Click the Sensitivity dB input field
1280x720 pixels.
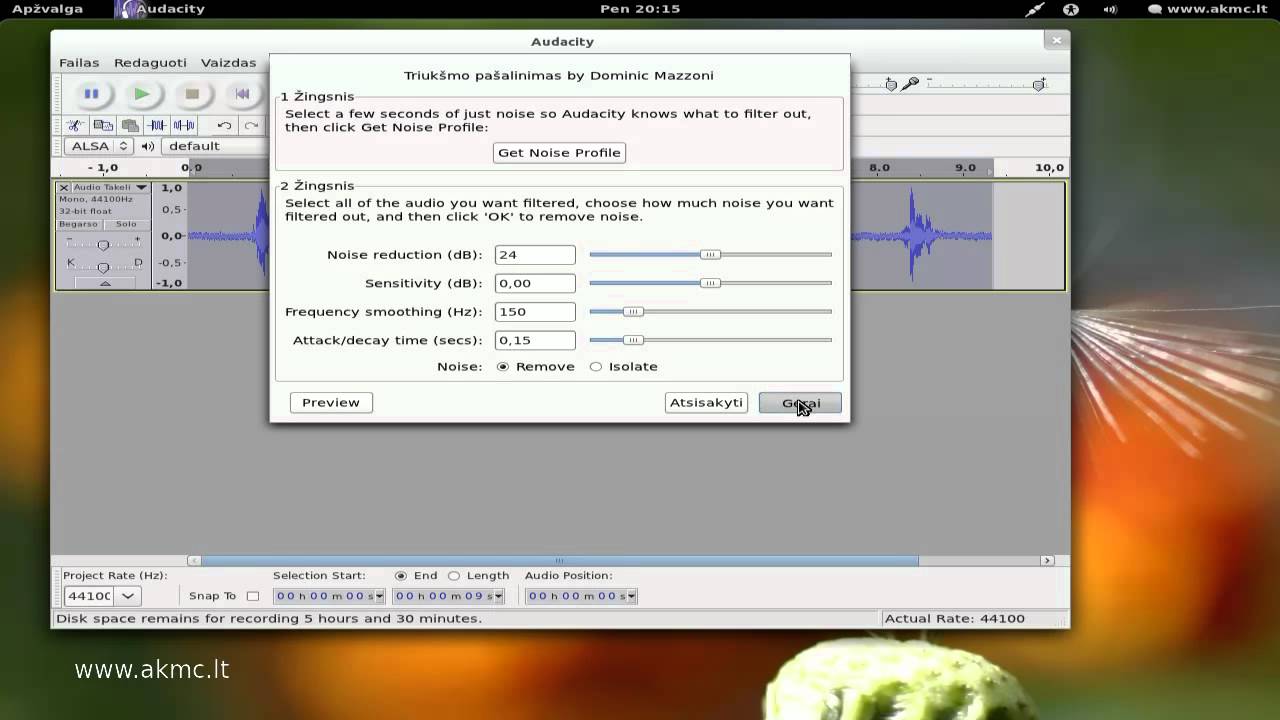click(x=535, y=283)
